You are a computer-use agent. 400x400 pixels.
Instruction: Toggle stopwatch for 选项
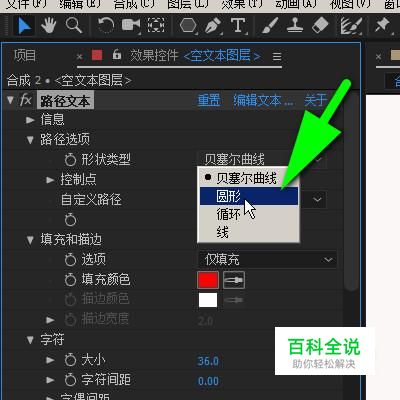(70, 260)
